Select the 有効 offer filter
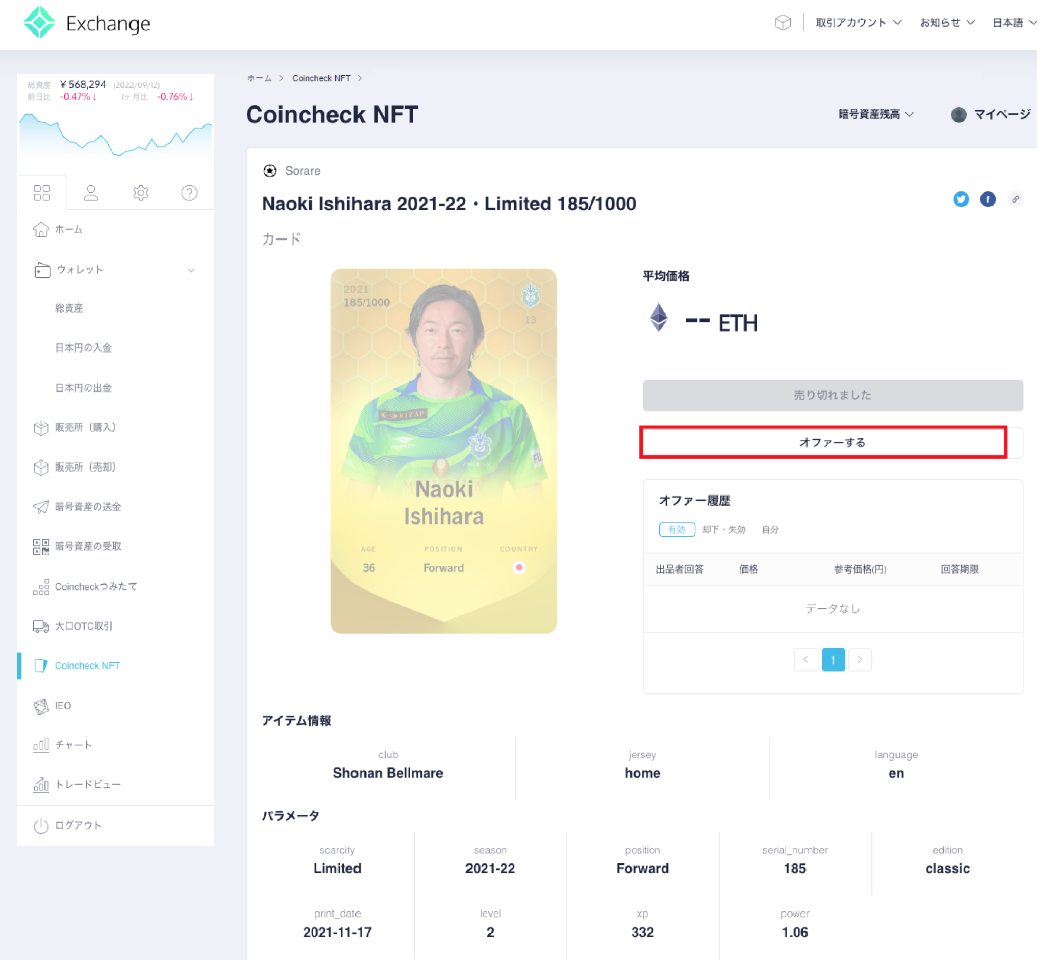 tap(677, 529)
